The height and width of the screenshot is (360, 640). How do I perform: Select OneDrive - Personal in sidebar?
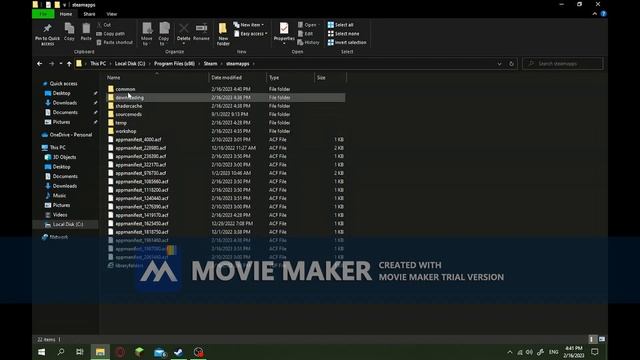[71, 135]
